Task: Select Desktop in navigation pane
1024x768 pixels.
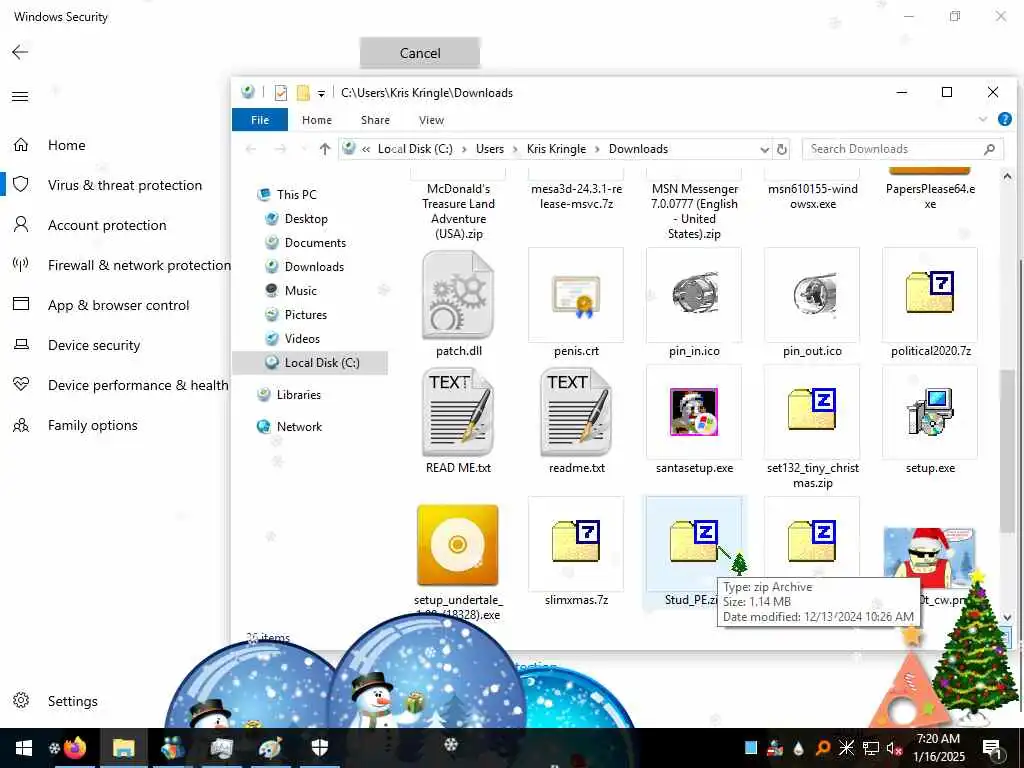Action: [306, 219]
